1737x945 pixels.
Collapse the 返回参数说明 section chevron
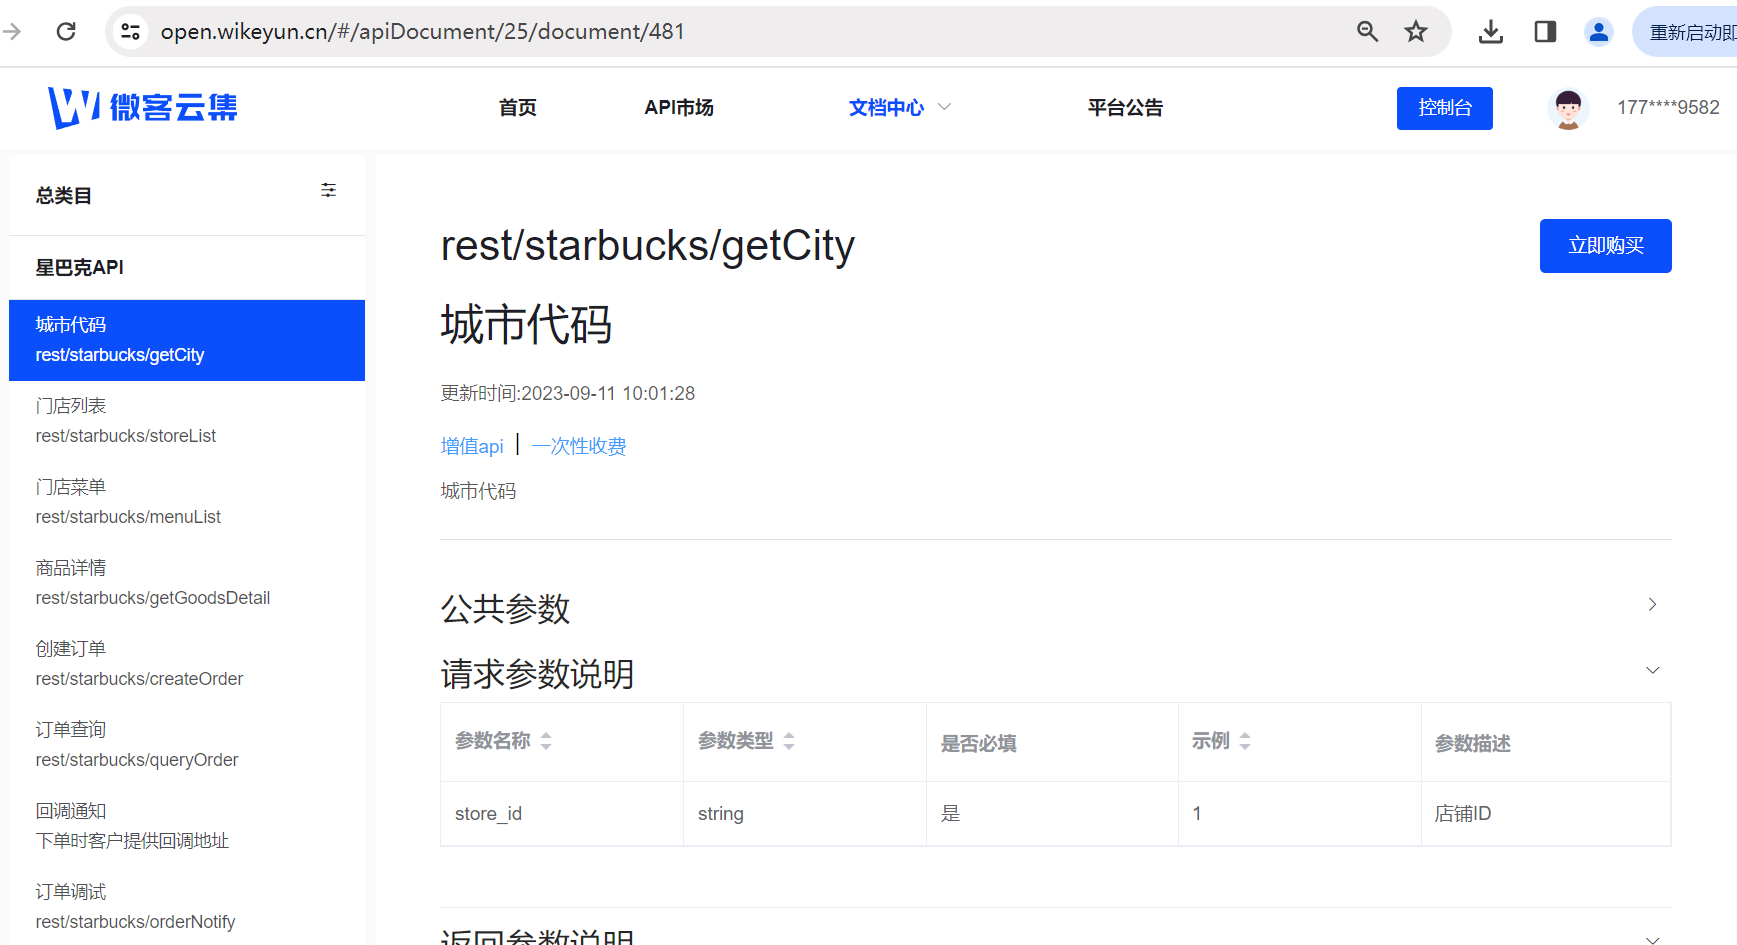[1652, 939]
